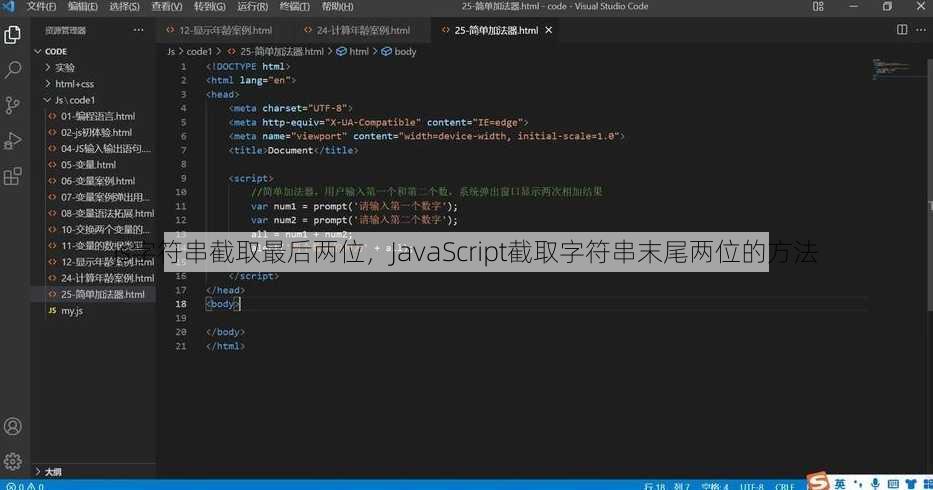Viewport: 933px width, 490px height.
Task: Click the code1 breadcrumb segment
Action: click(x=199, y=52)
